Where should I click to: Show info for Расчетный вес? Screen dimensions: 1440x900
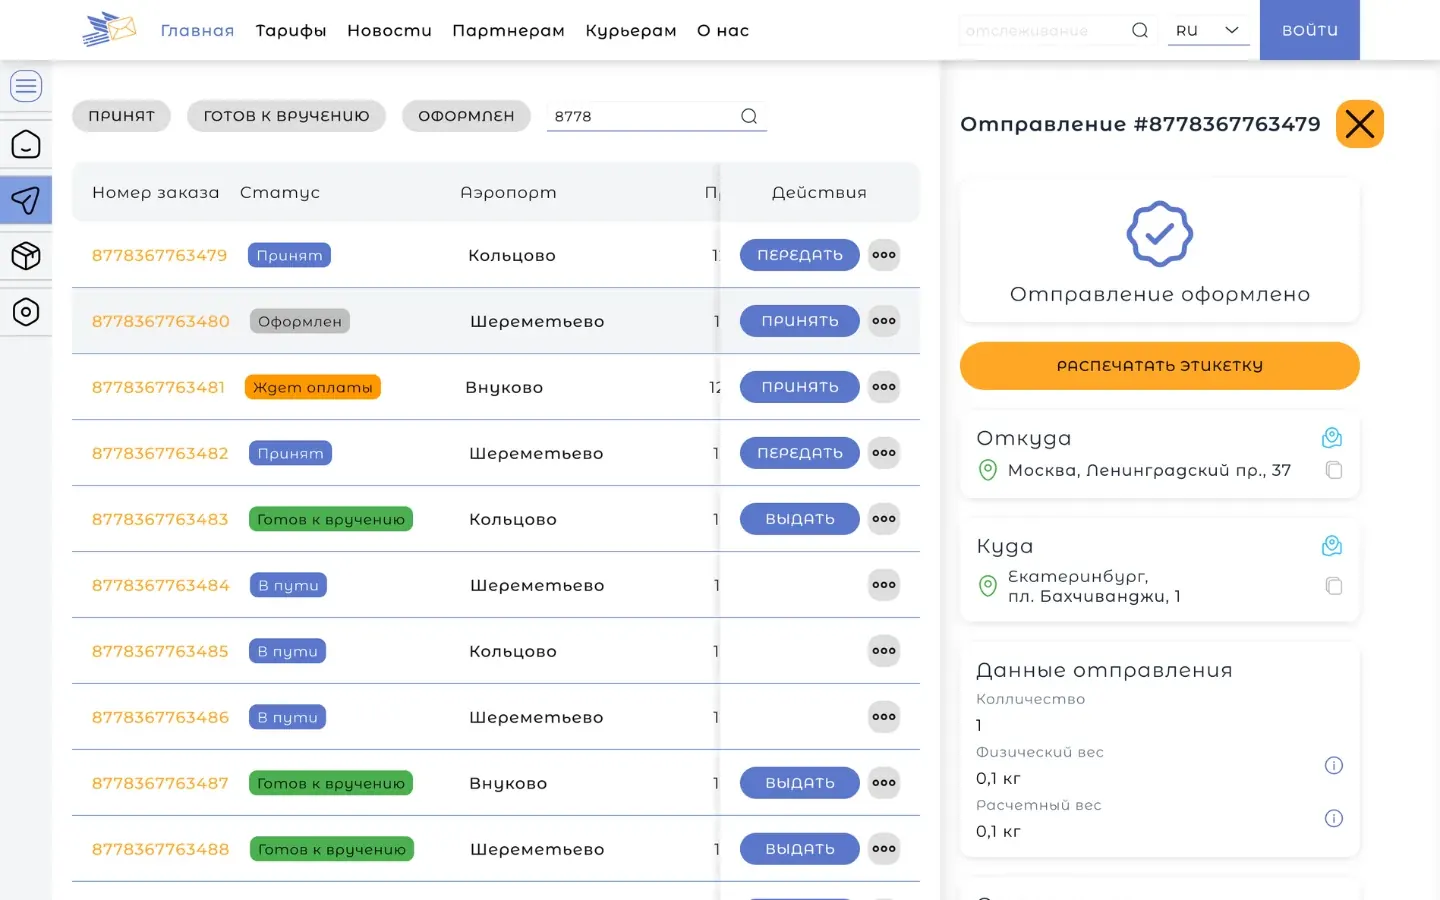tap(1334, 818)
